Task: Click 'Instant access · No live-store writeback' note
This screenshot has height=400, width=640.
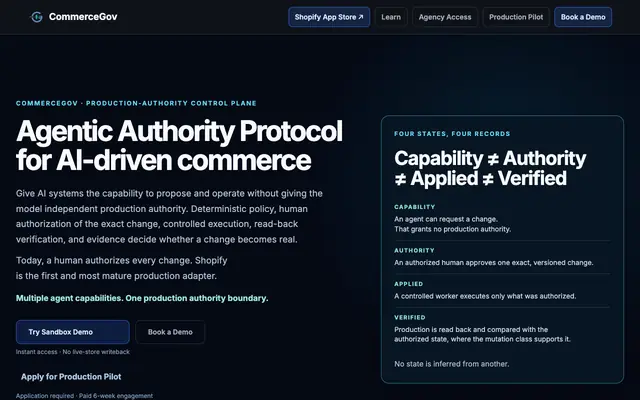Action: (x=73, y=352)
